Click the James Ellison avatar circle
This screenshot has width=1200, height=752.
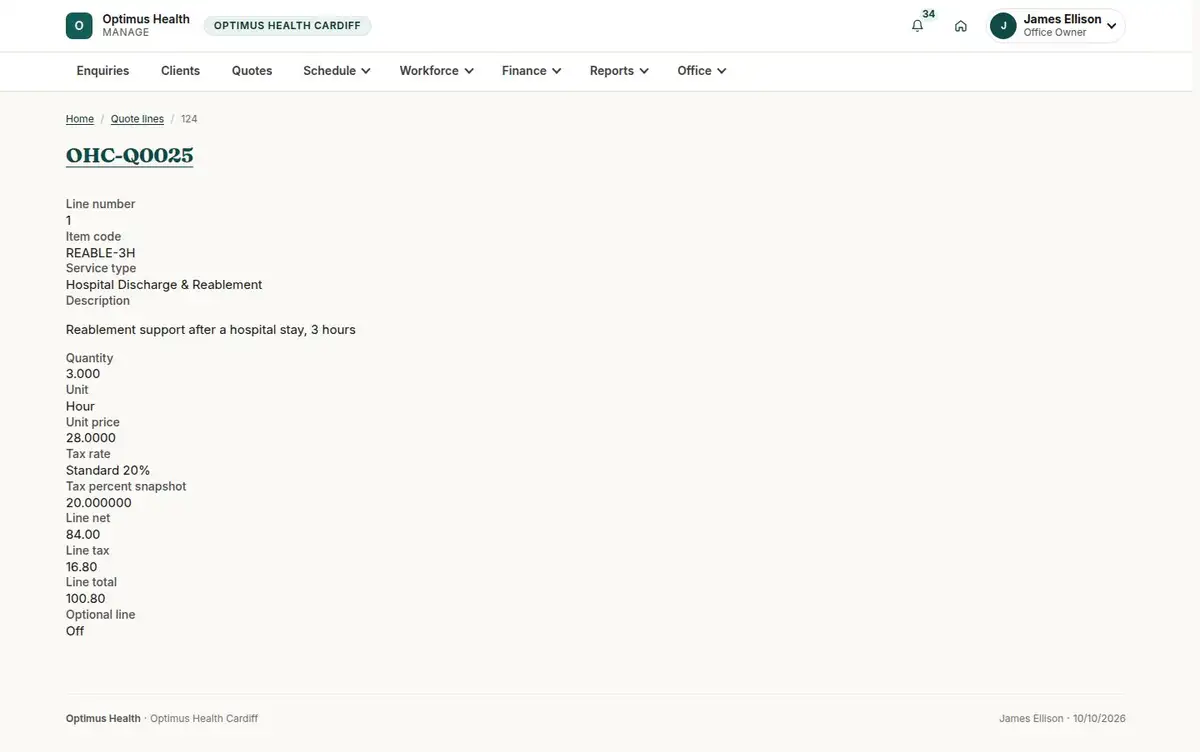[1003, 26]
